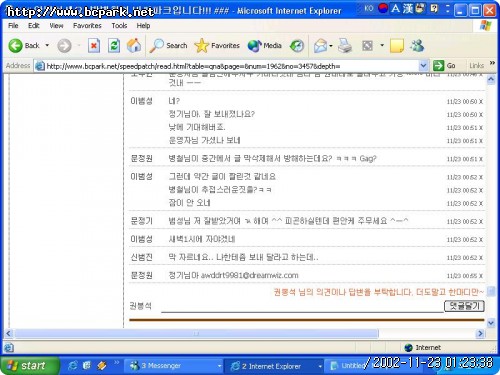Click the vertical scrollbar down arrow
The image size is (500, 375).
point(491,323)
